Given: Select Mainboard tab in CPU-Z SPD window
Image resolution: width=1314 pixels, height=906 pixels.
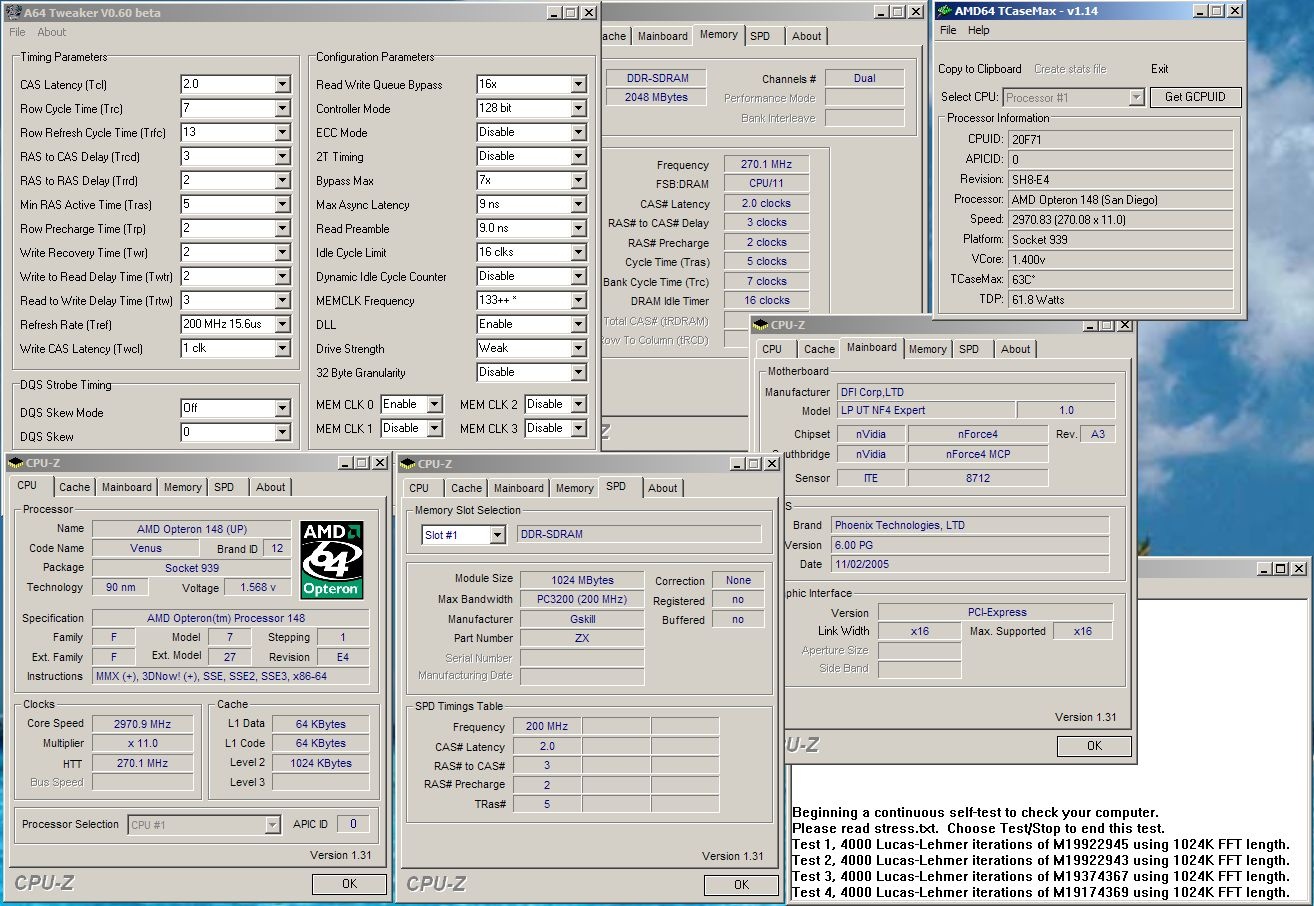Looking at the screenshot, I should tap(519, 488).
